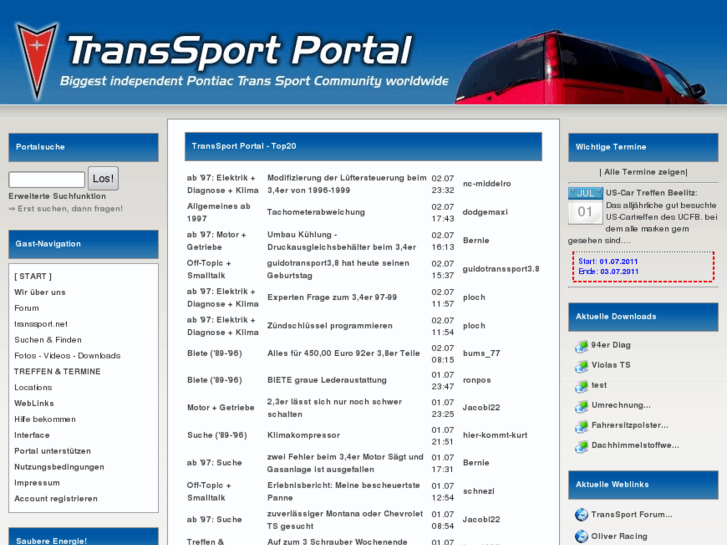Image resolution: width=727 pixels, height=545 pixels.
Task: Click the download icon beside Violas TS
Action: point(581,366)
